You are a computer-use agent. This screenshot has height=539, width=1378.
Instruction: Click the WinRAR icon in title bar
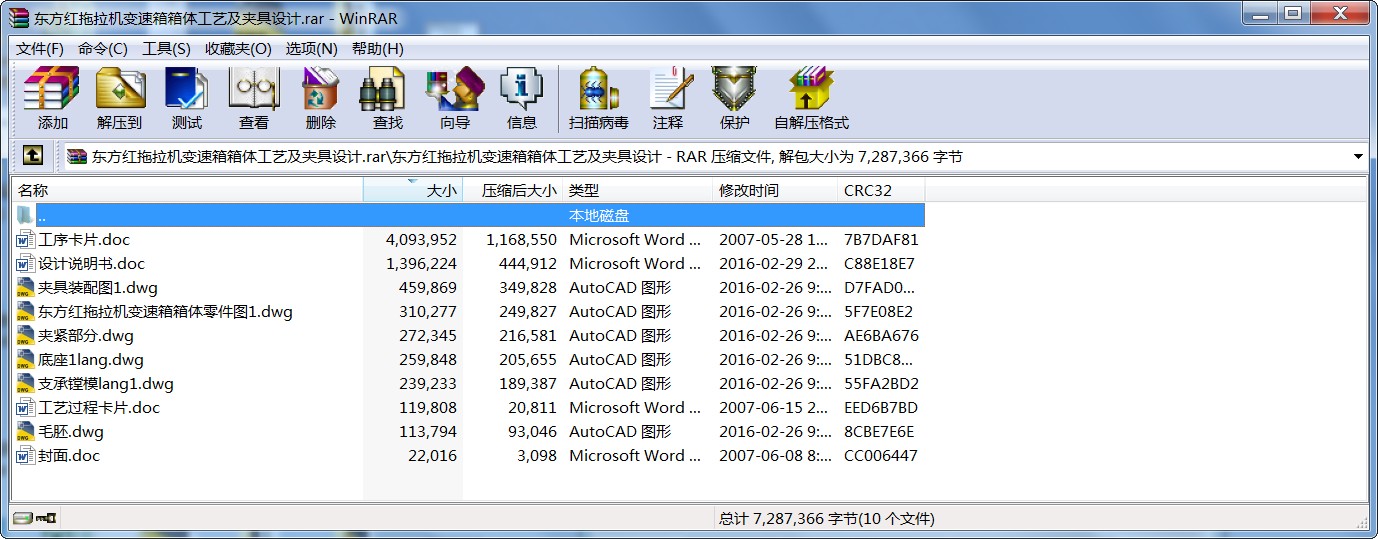tap(18, 16)
